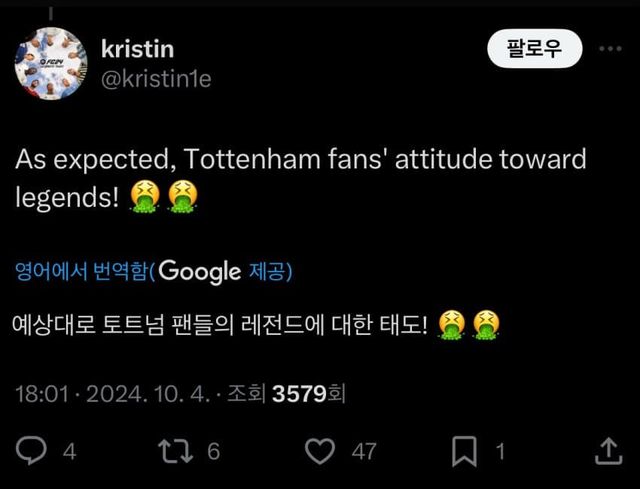Click the repost count number 6
The width and height of the screenshot is (640, 489).
pos(213,452)
